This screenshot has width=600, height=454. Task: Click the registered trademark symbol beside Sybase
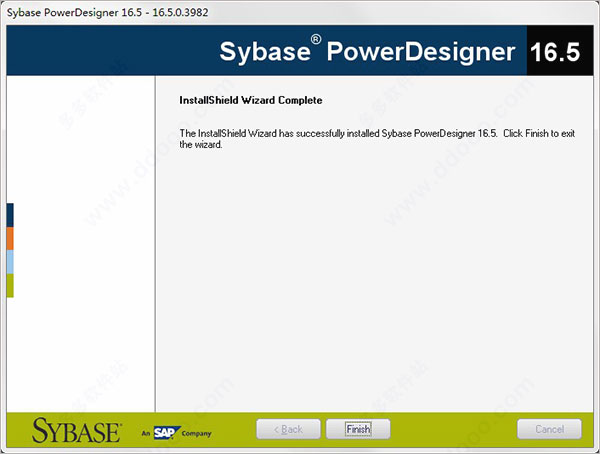click(x=316, y=39)
